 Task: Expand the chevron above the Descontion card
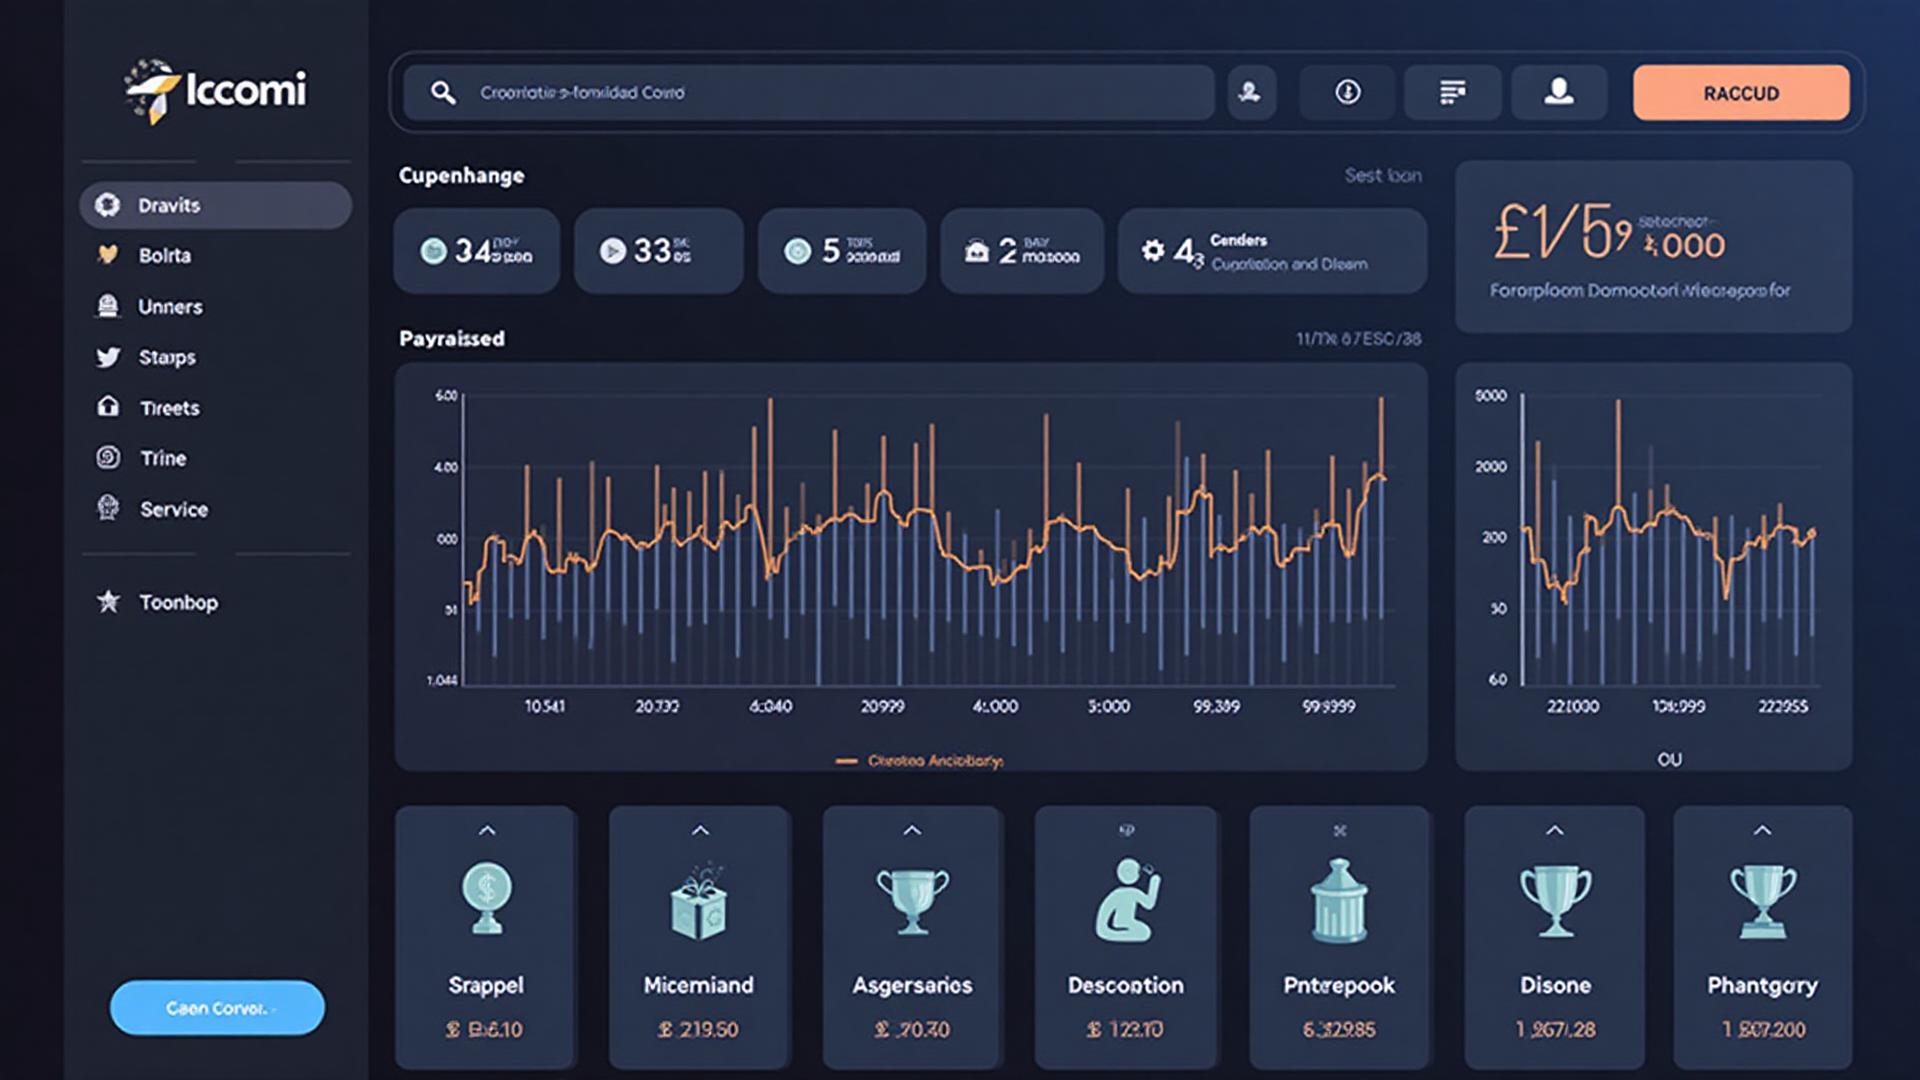click(x=1125, y=830)
